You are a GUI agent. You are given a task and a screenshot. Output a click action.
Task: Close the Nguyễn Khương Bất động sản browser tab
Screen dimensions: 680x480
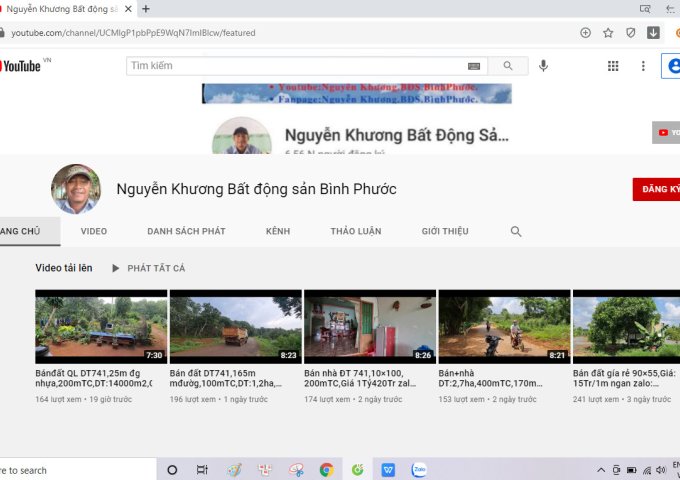click(128, 9)
